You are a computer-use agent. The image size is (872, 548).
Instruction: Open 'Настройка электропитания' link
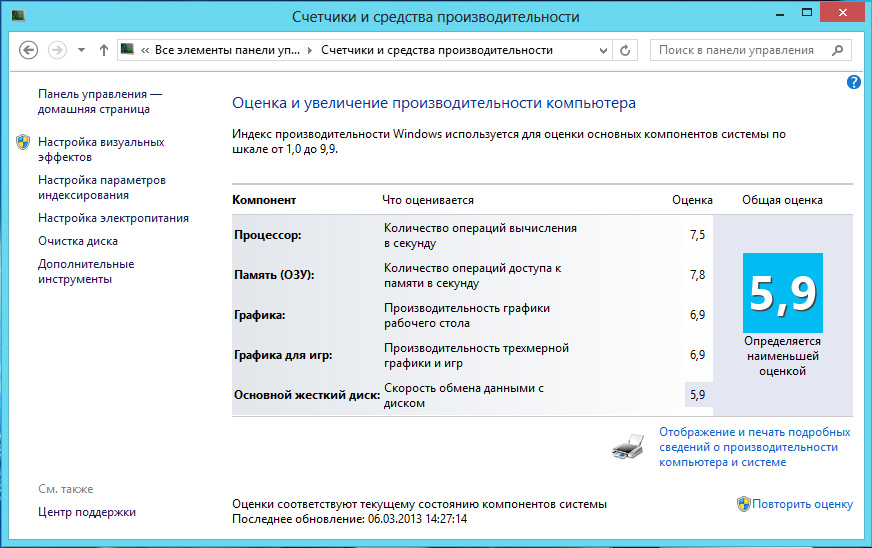113,218
